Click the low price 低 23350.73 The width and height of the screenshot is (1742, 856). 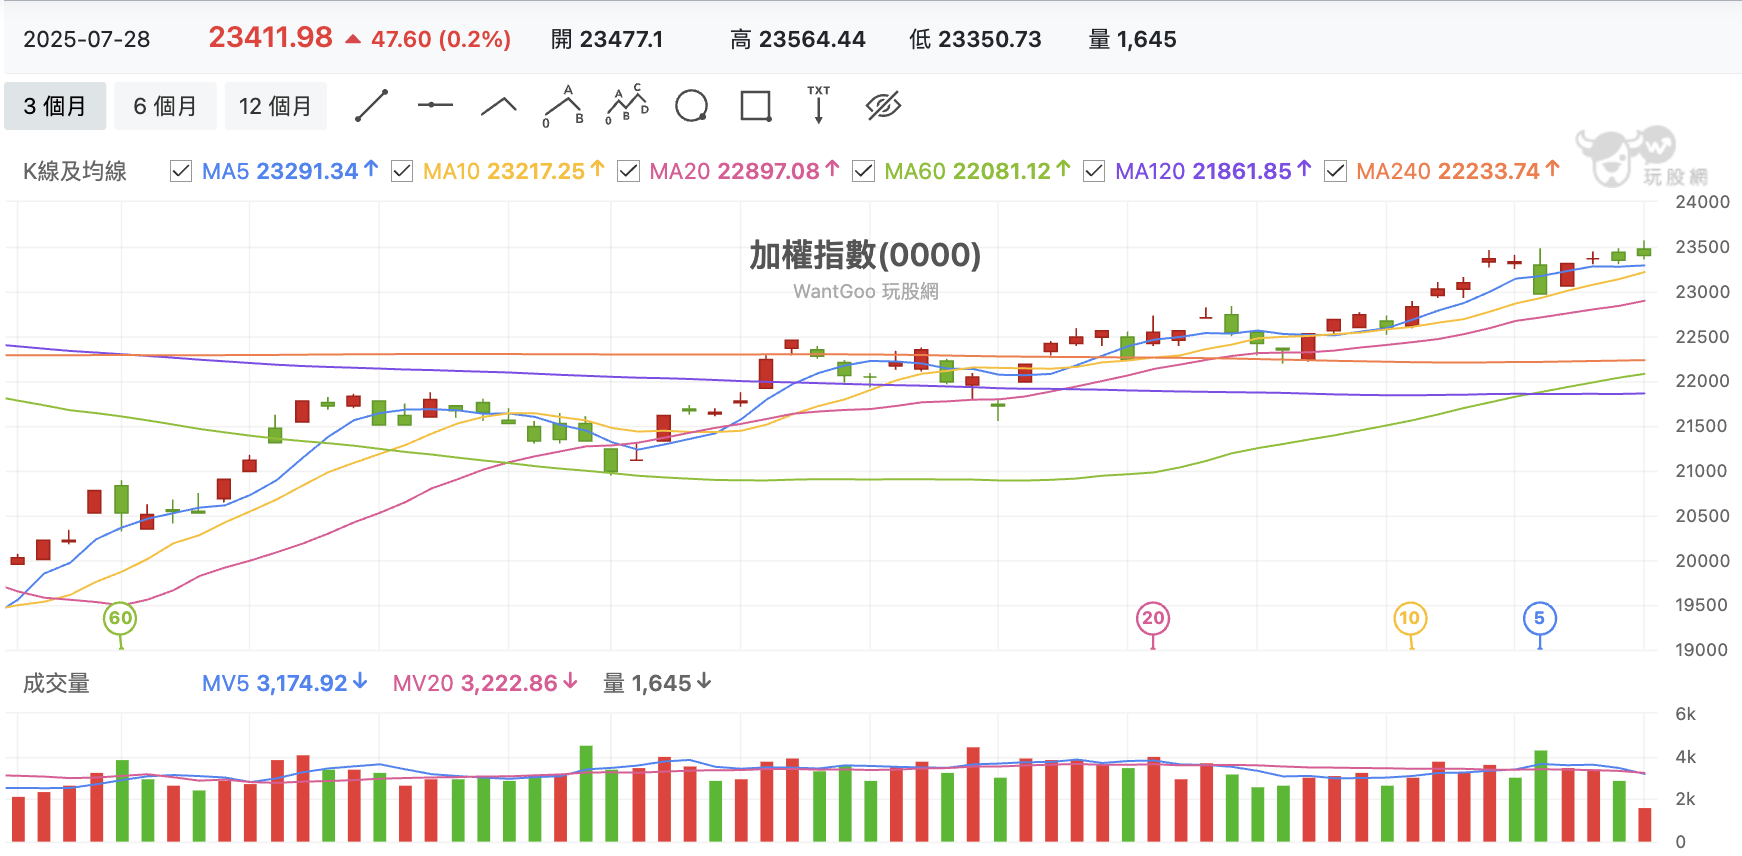point(975,39)
